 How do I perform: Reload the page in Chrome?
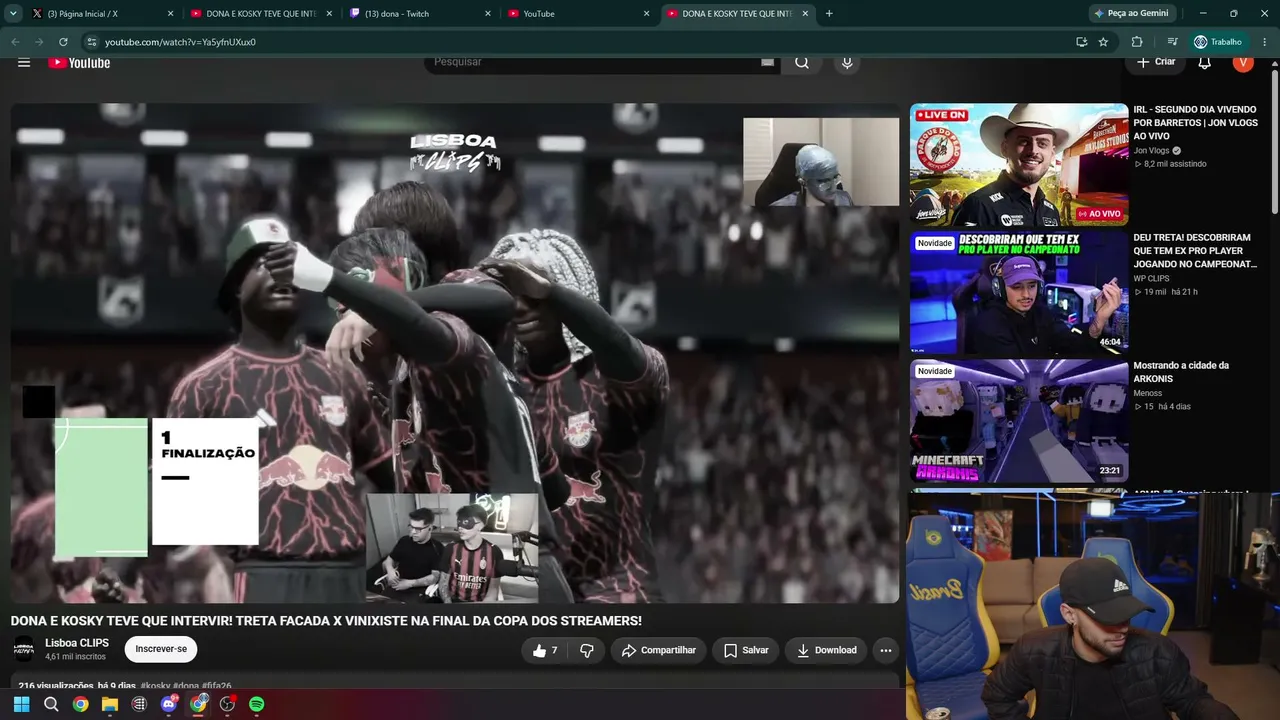(x=63, y=42)
